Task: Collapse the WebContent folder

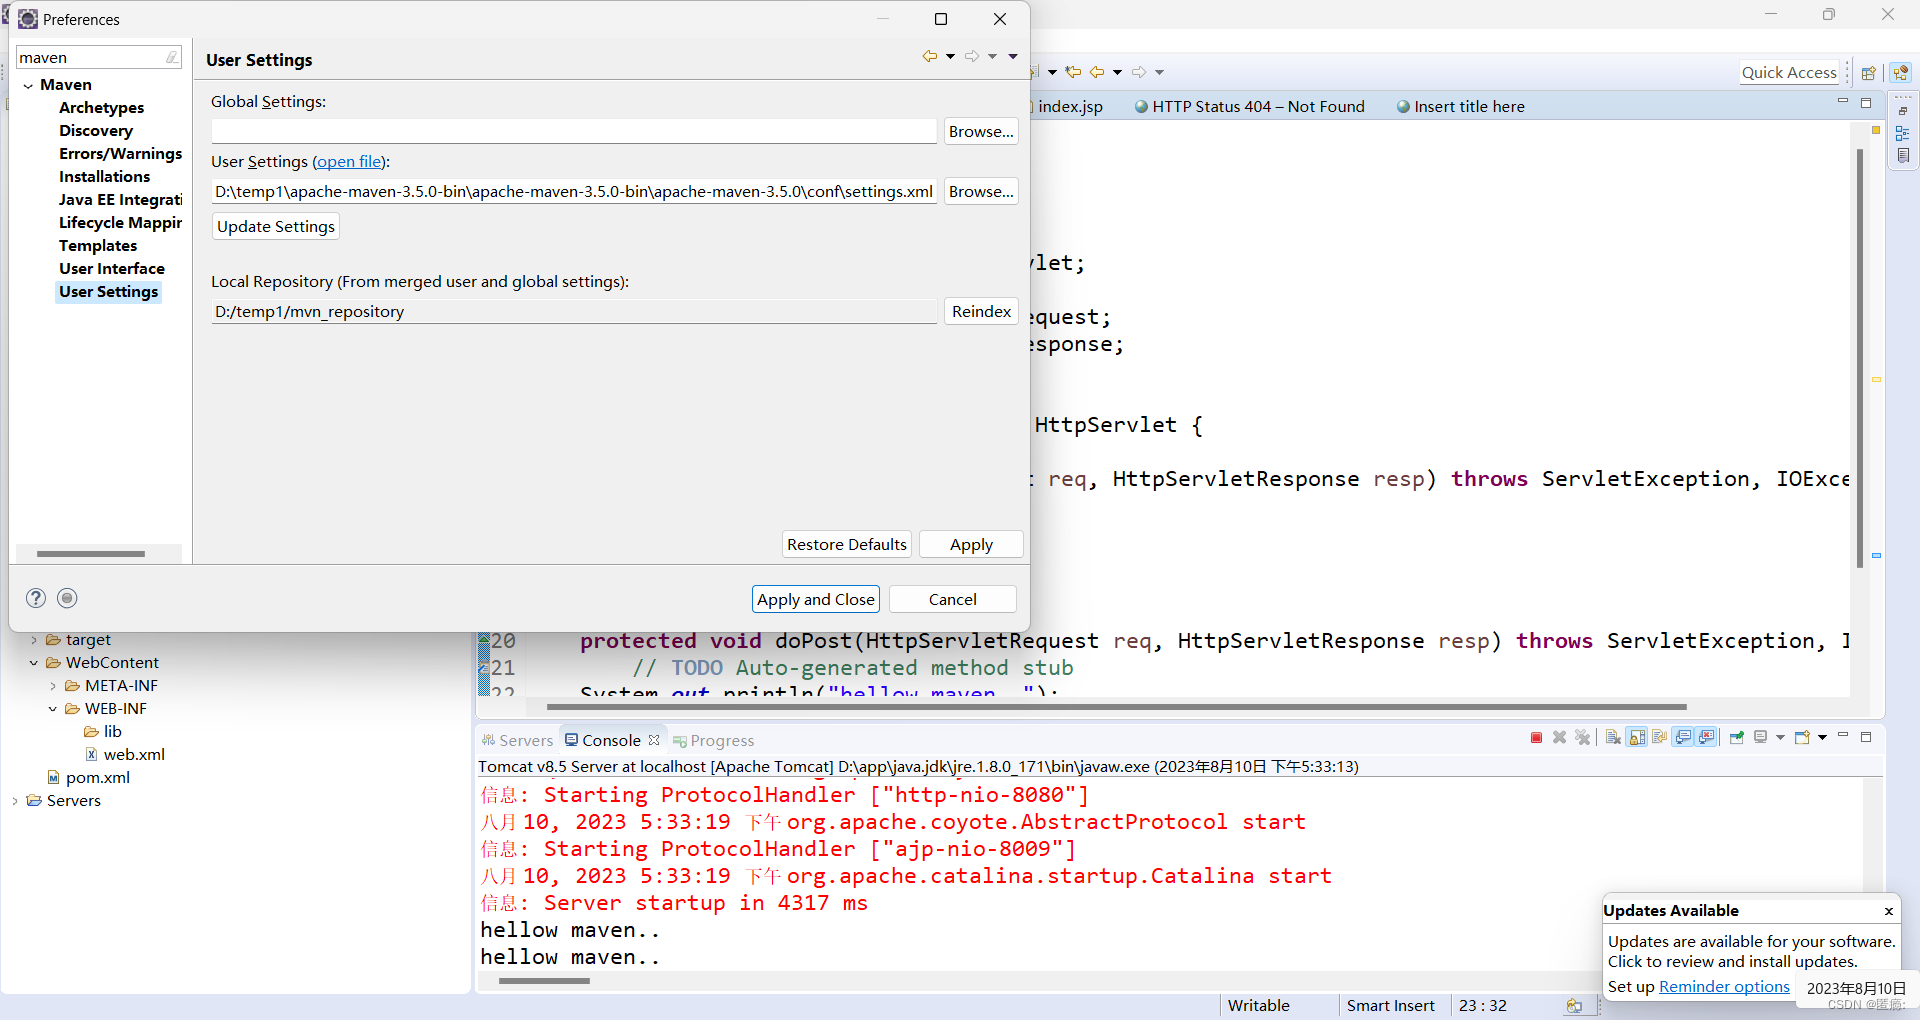Action: (34, 663)
